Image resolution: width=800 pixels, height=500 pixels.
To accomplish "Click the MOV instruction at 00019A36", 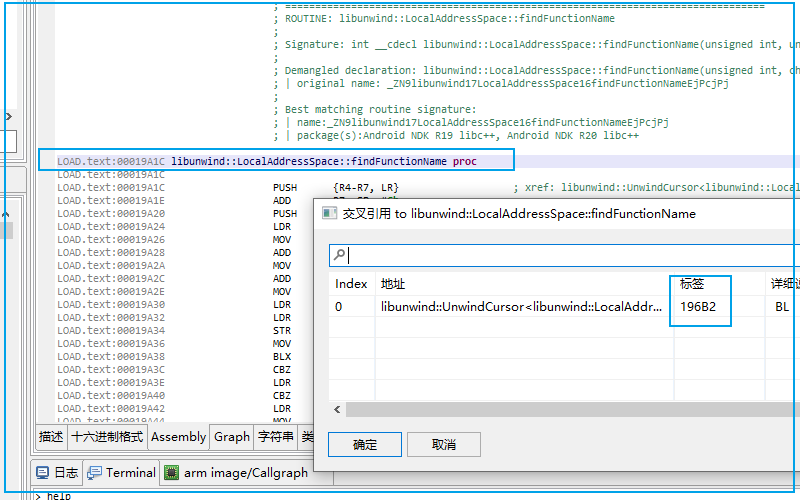I will click(x=282, y=343).
